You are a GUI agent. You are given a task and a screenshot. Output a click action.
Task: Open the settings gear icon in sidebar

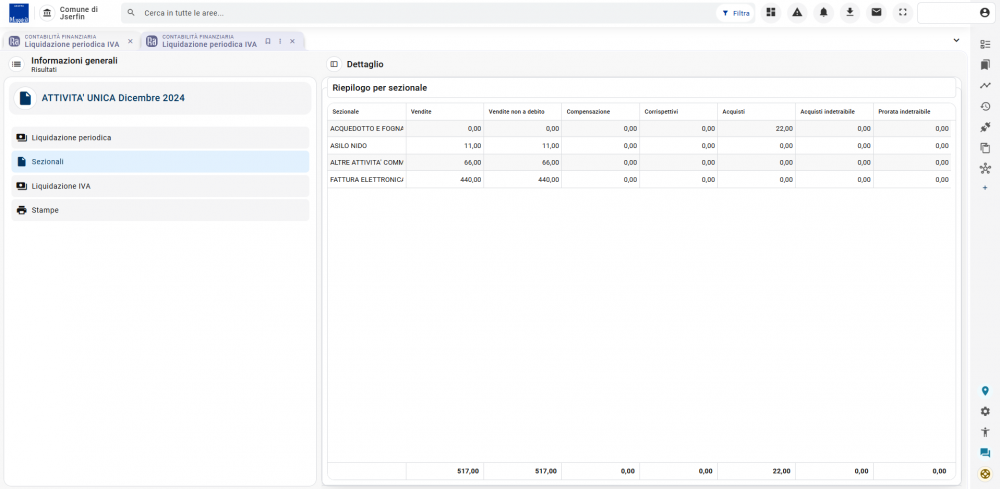985,411
